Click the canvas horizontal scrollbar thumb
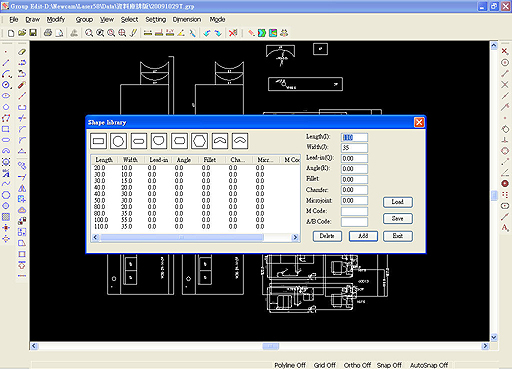 271,346
